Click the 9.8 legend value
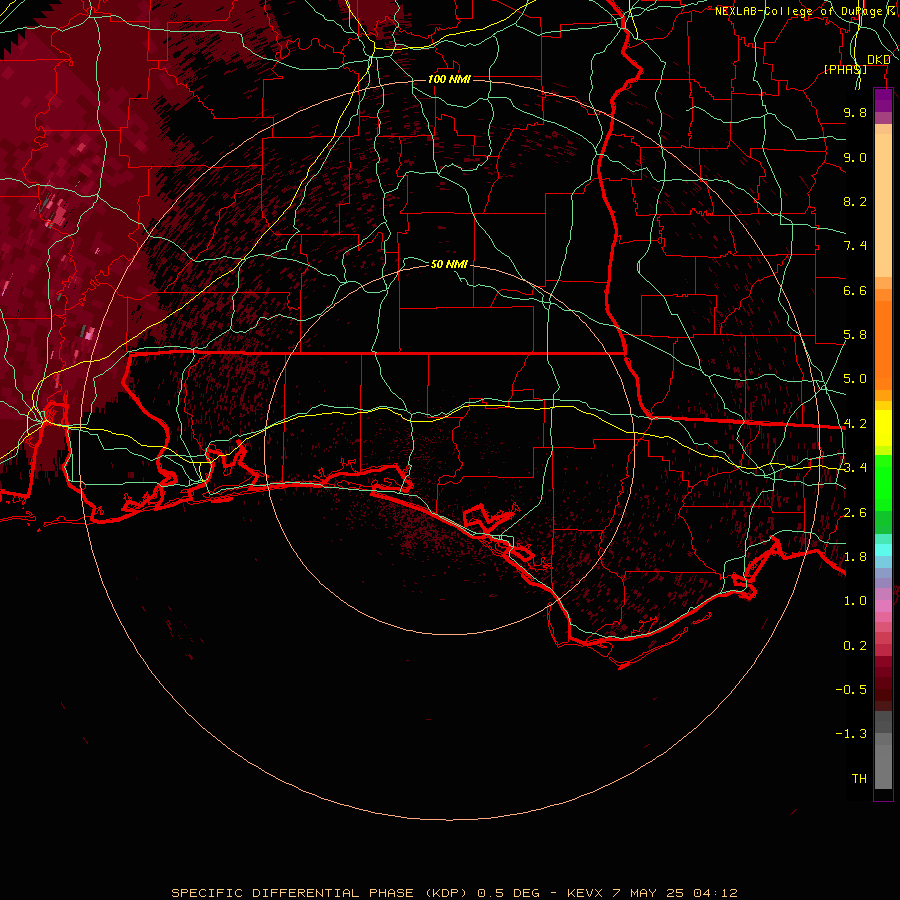The width and height of the screenshot is (900, 900). tap(855, 112)
